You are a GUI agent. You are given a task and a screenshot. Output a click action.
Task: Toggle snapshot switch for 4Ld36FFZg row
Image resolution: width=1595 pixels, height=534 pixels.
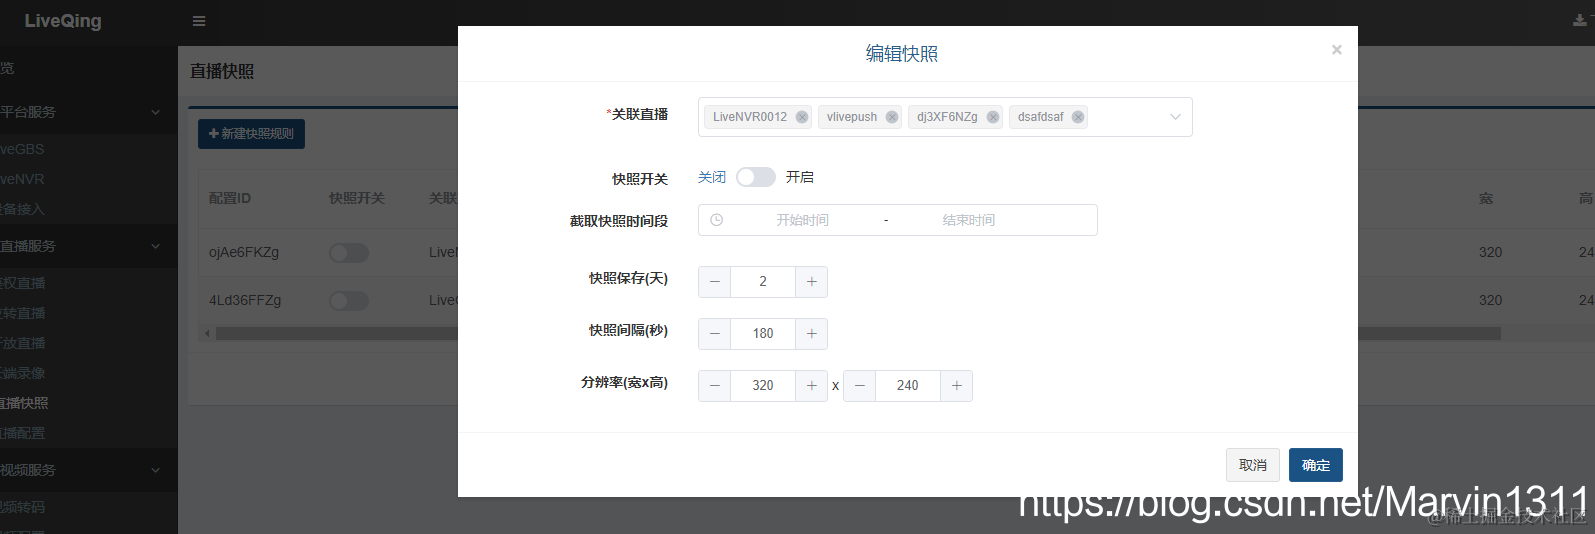point(349,301)
